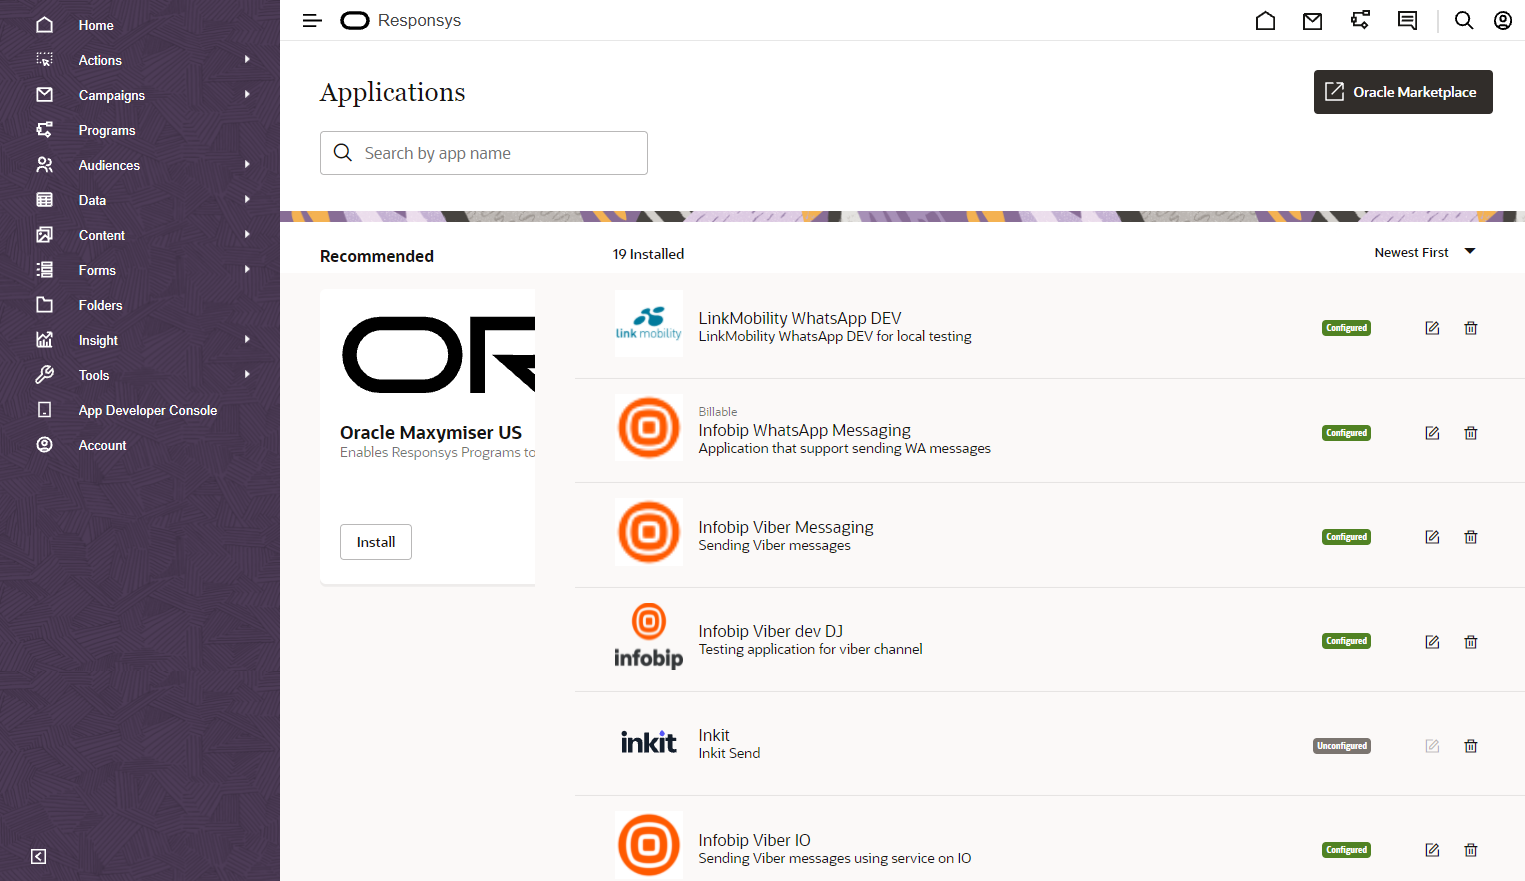Click the Home icon in top header
This screenshot has height=881, width=1525.
pyautogui.click(x=1265, y=21)
